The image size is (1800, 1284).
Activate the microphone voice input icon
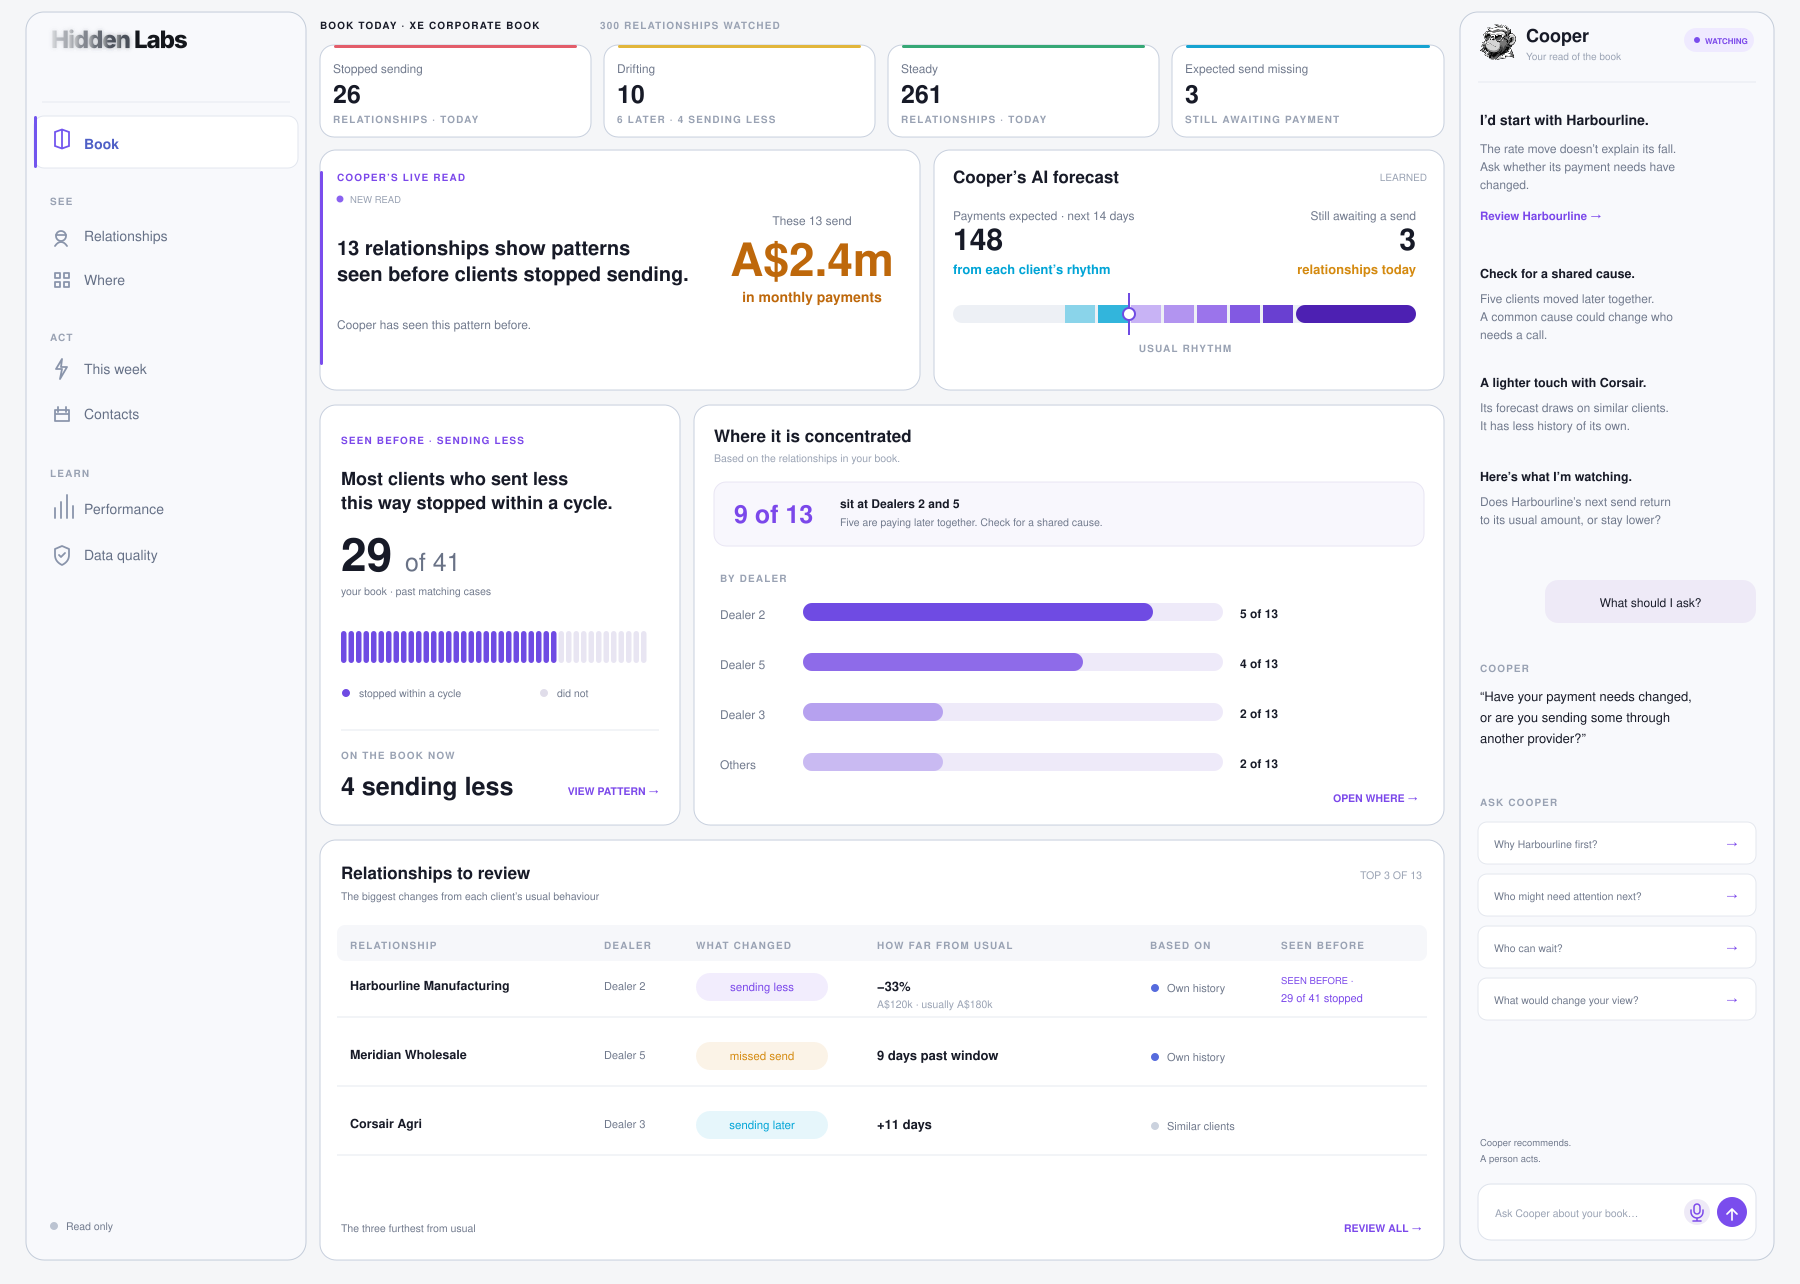pyautogui.click(x=1696, y=1212)
